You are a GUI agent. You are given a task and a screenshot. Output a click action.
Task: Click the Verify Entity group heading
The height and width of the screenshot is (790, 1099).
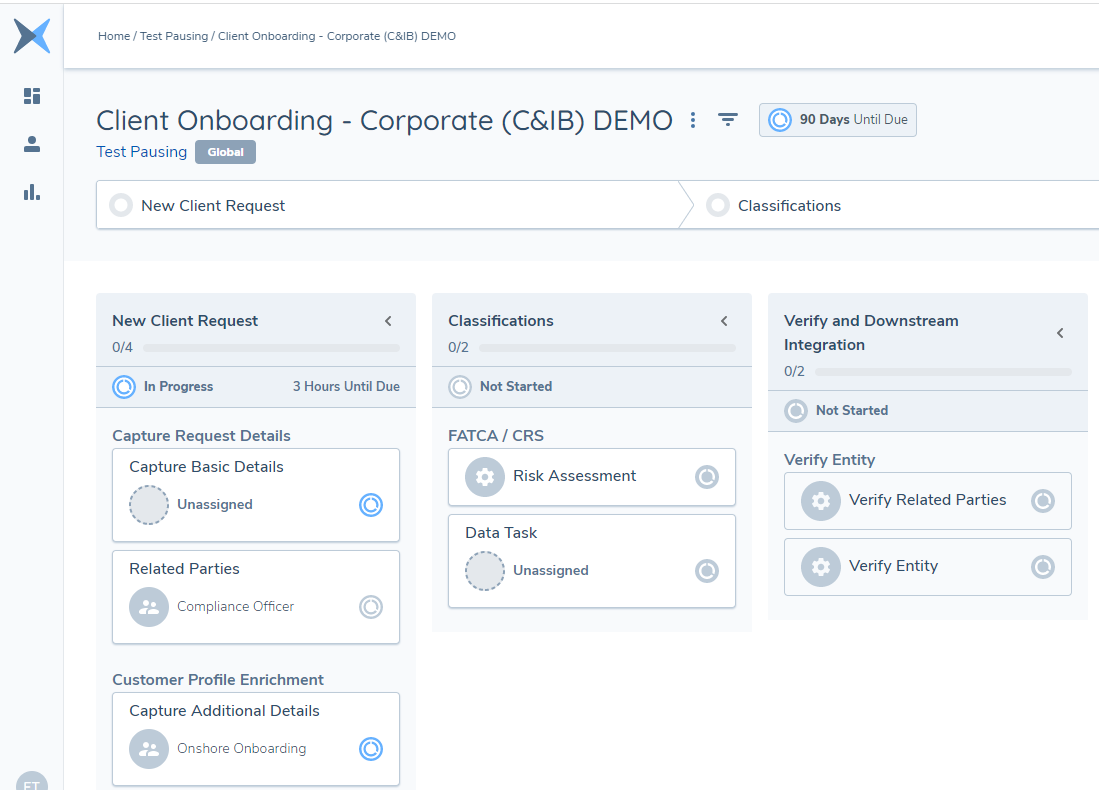tap(829, 460)
